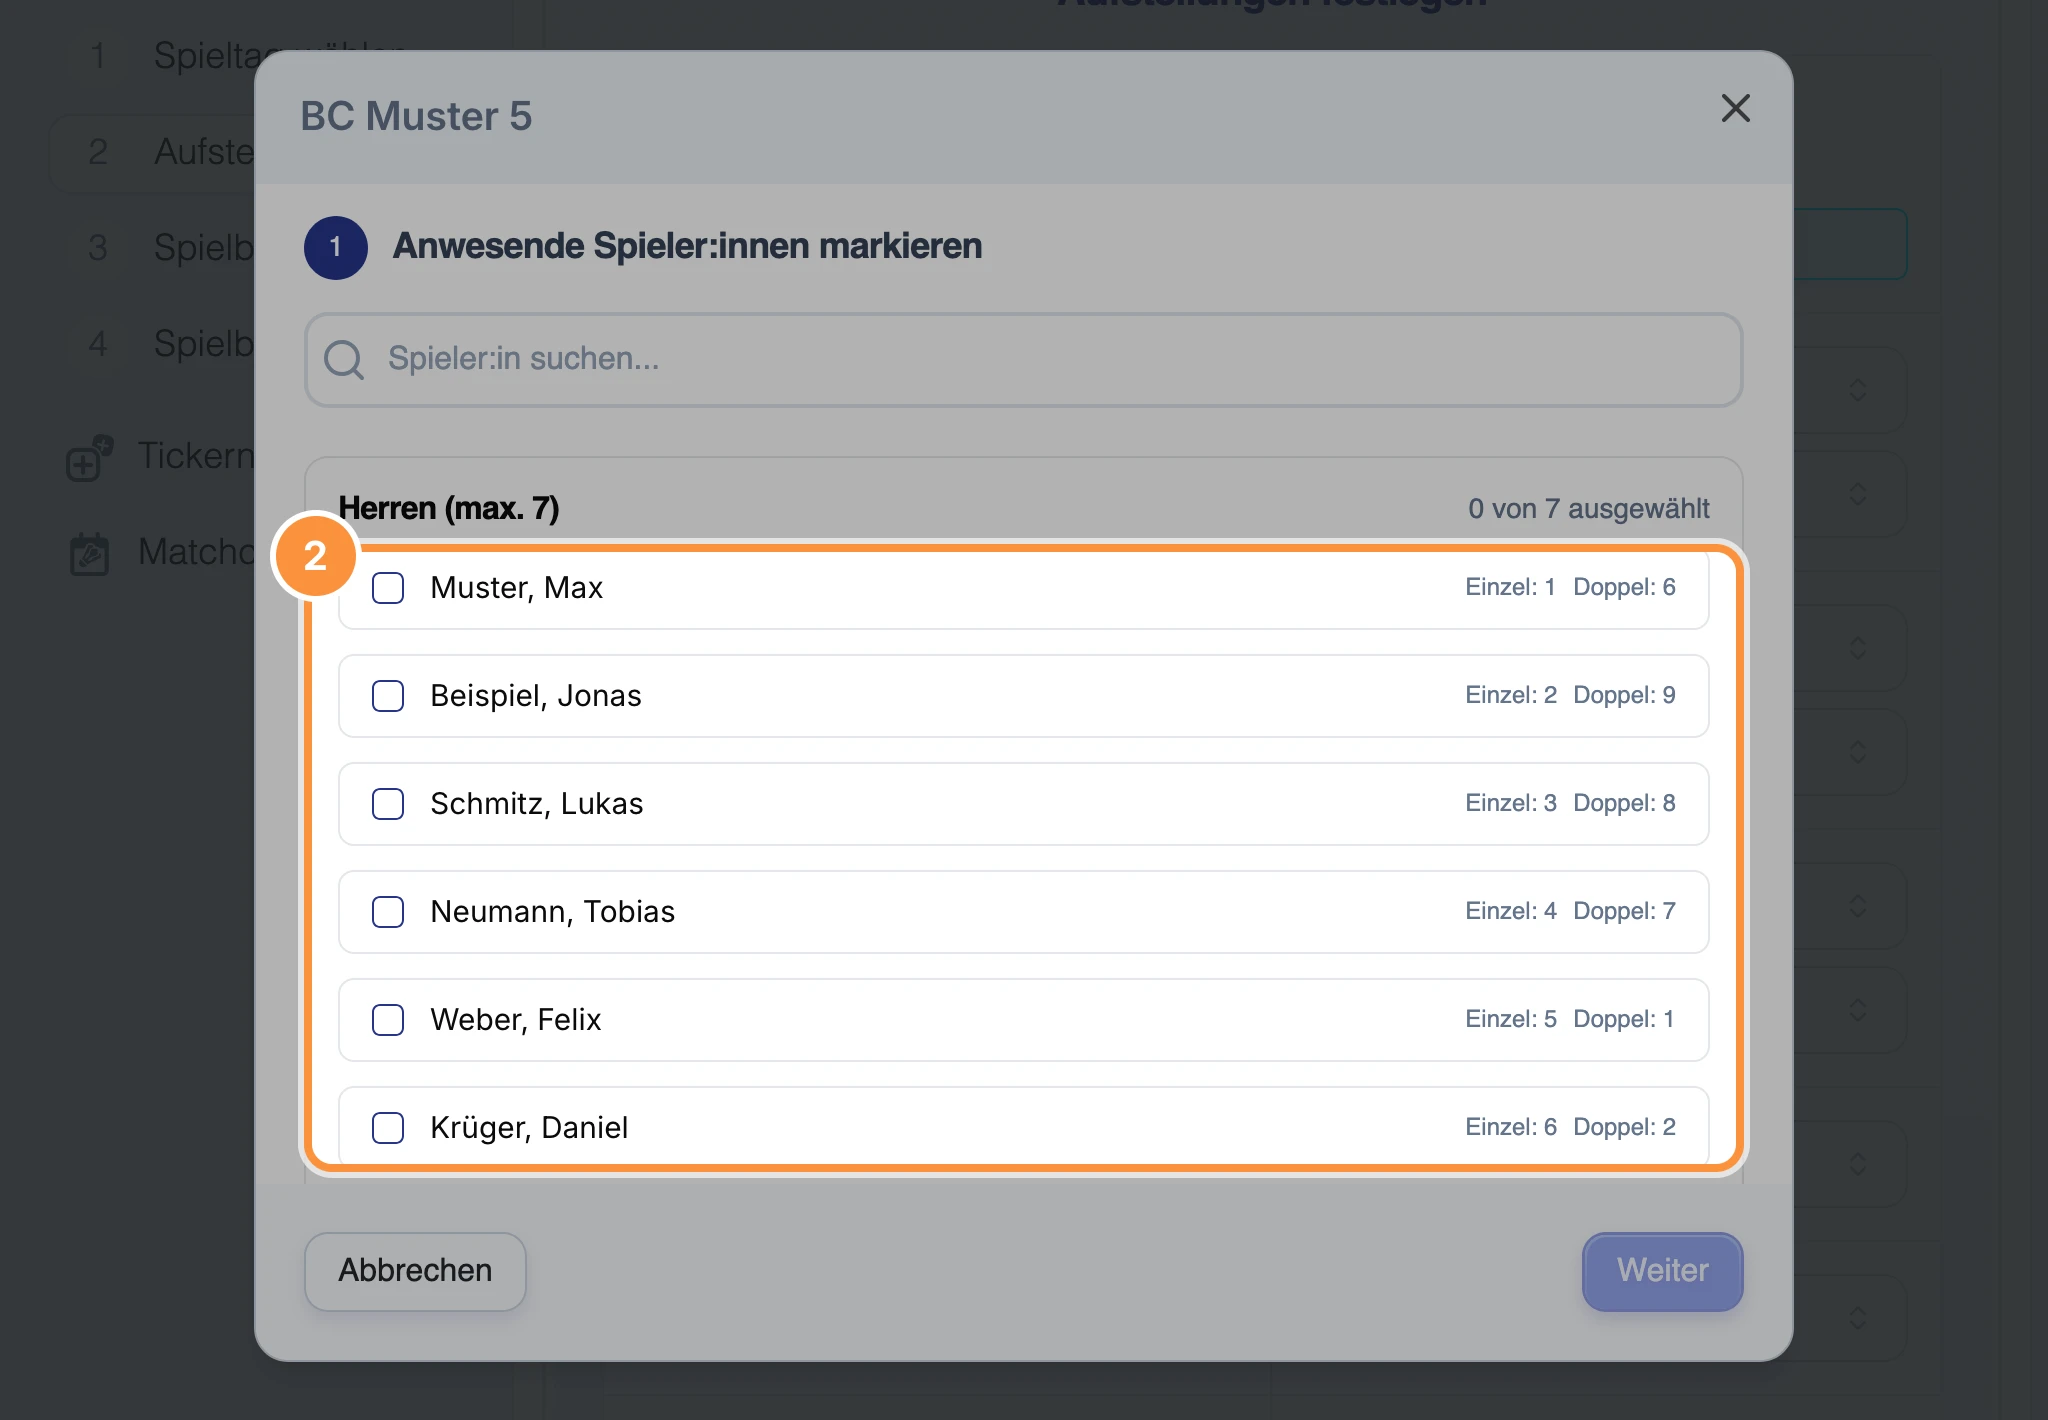Click the Herren (max. 7) heading
Viewport: 2048px width, 1420px height.
pyautogui.click(x=449, y=508)
